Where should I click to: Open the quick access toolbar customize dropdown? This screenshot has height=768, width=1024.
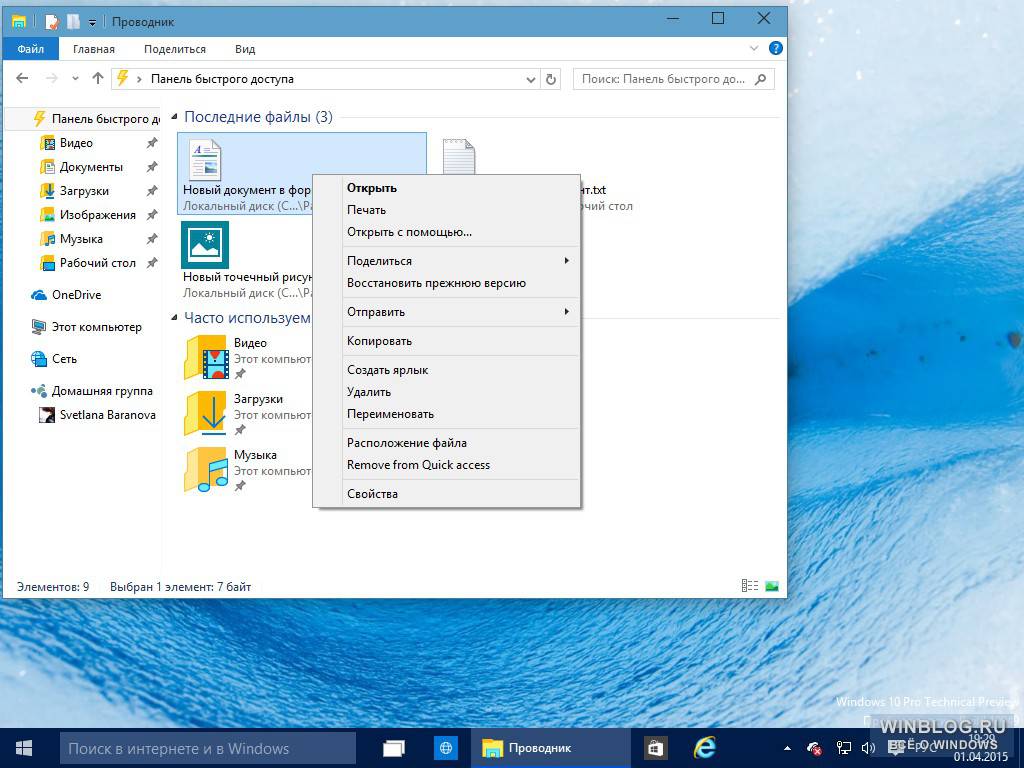(92, 22)
